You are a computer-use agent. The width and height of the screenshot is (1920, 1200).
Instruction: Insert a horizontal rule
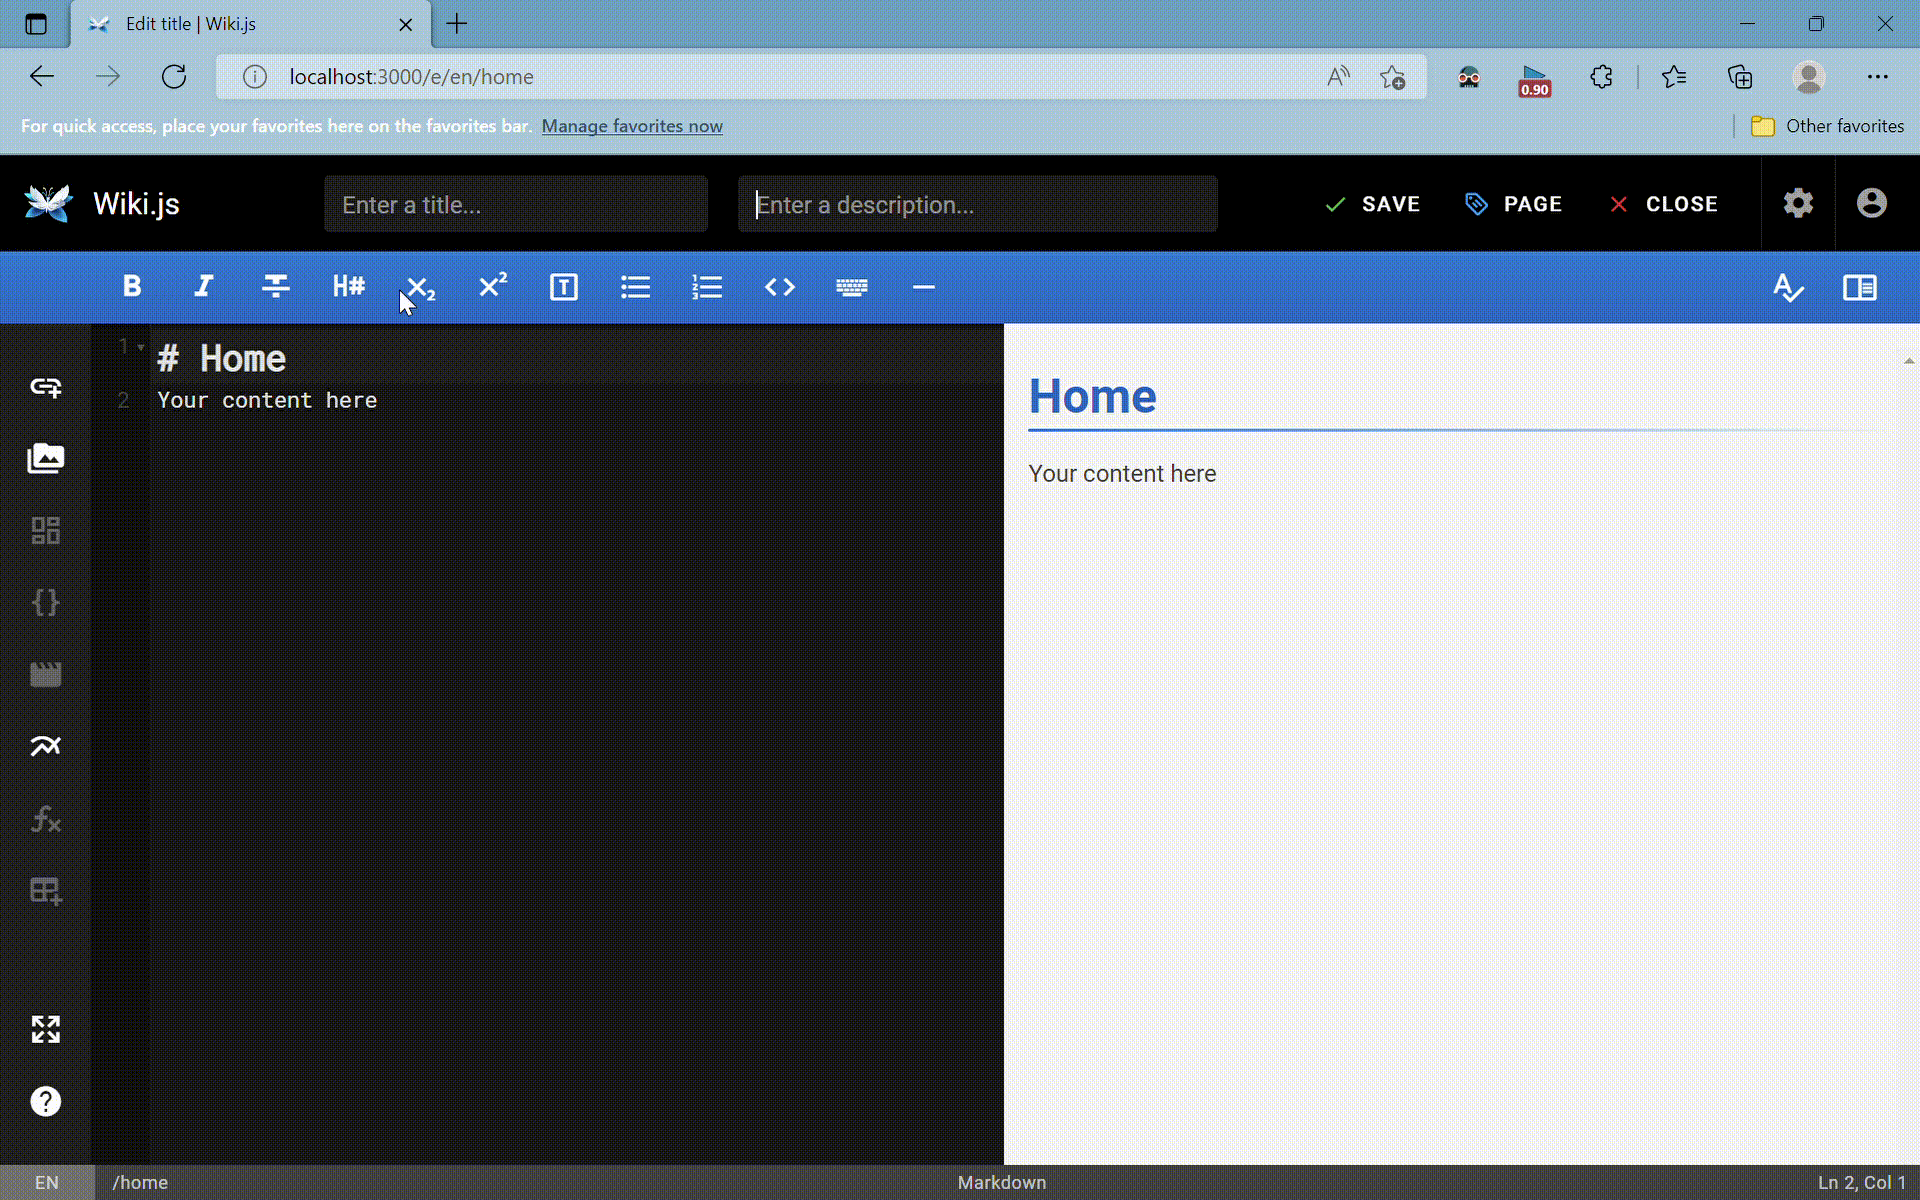[x=923, y=287]
